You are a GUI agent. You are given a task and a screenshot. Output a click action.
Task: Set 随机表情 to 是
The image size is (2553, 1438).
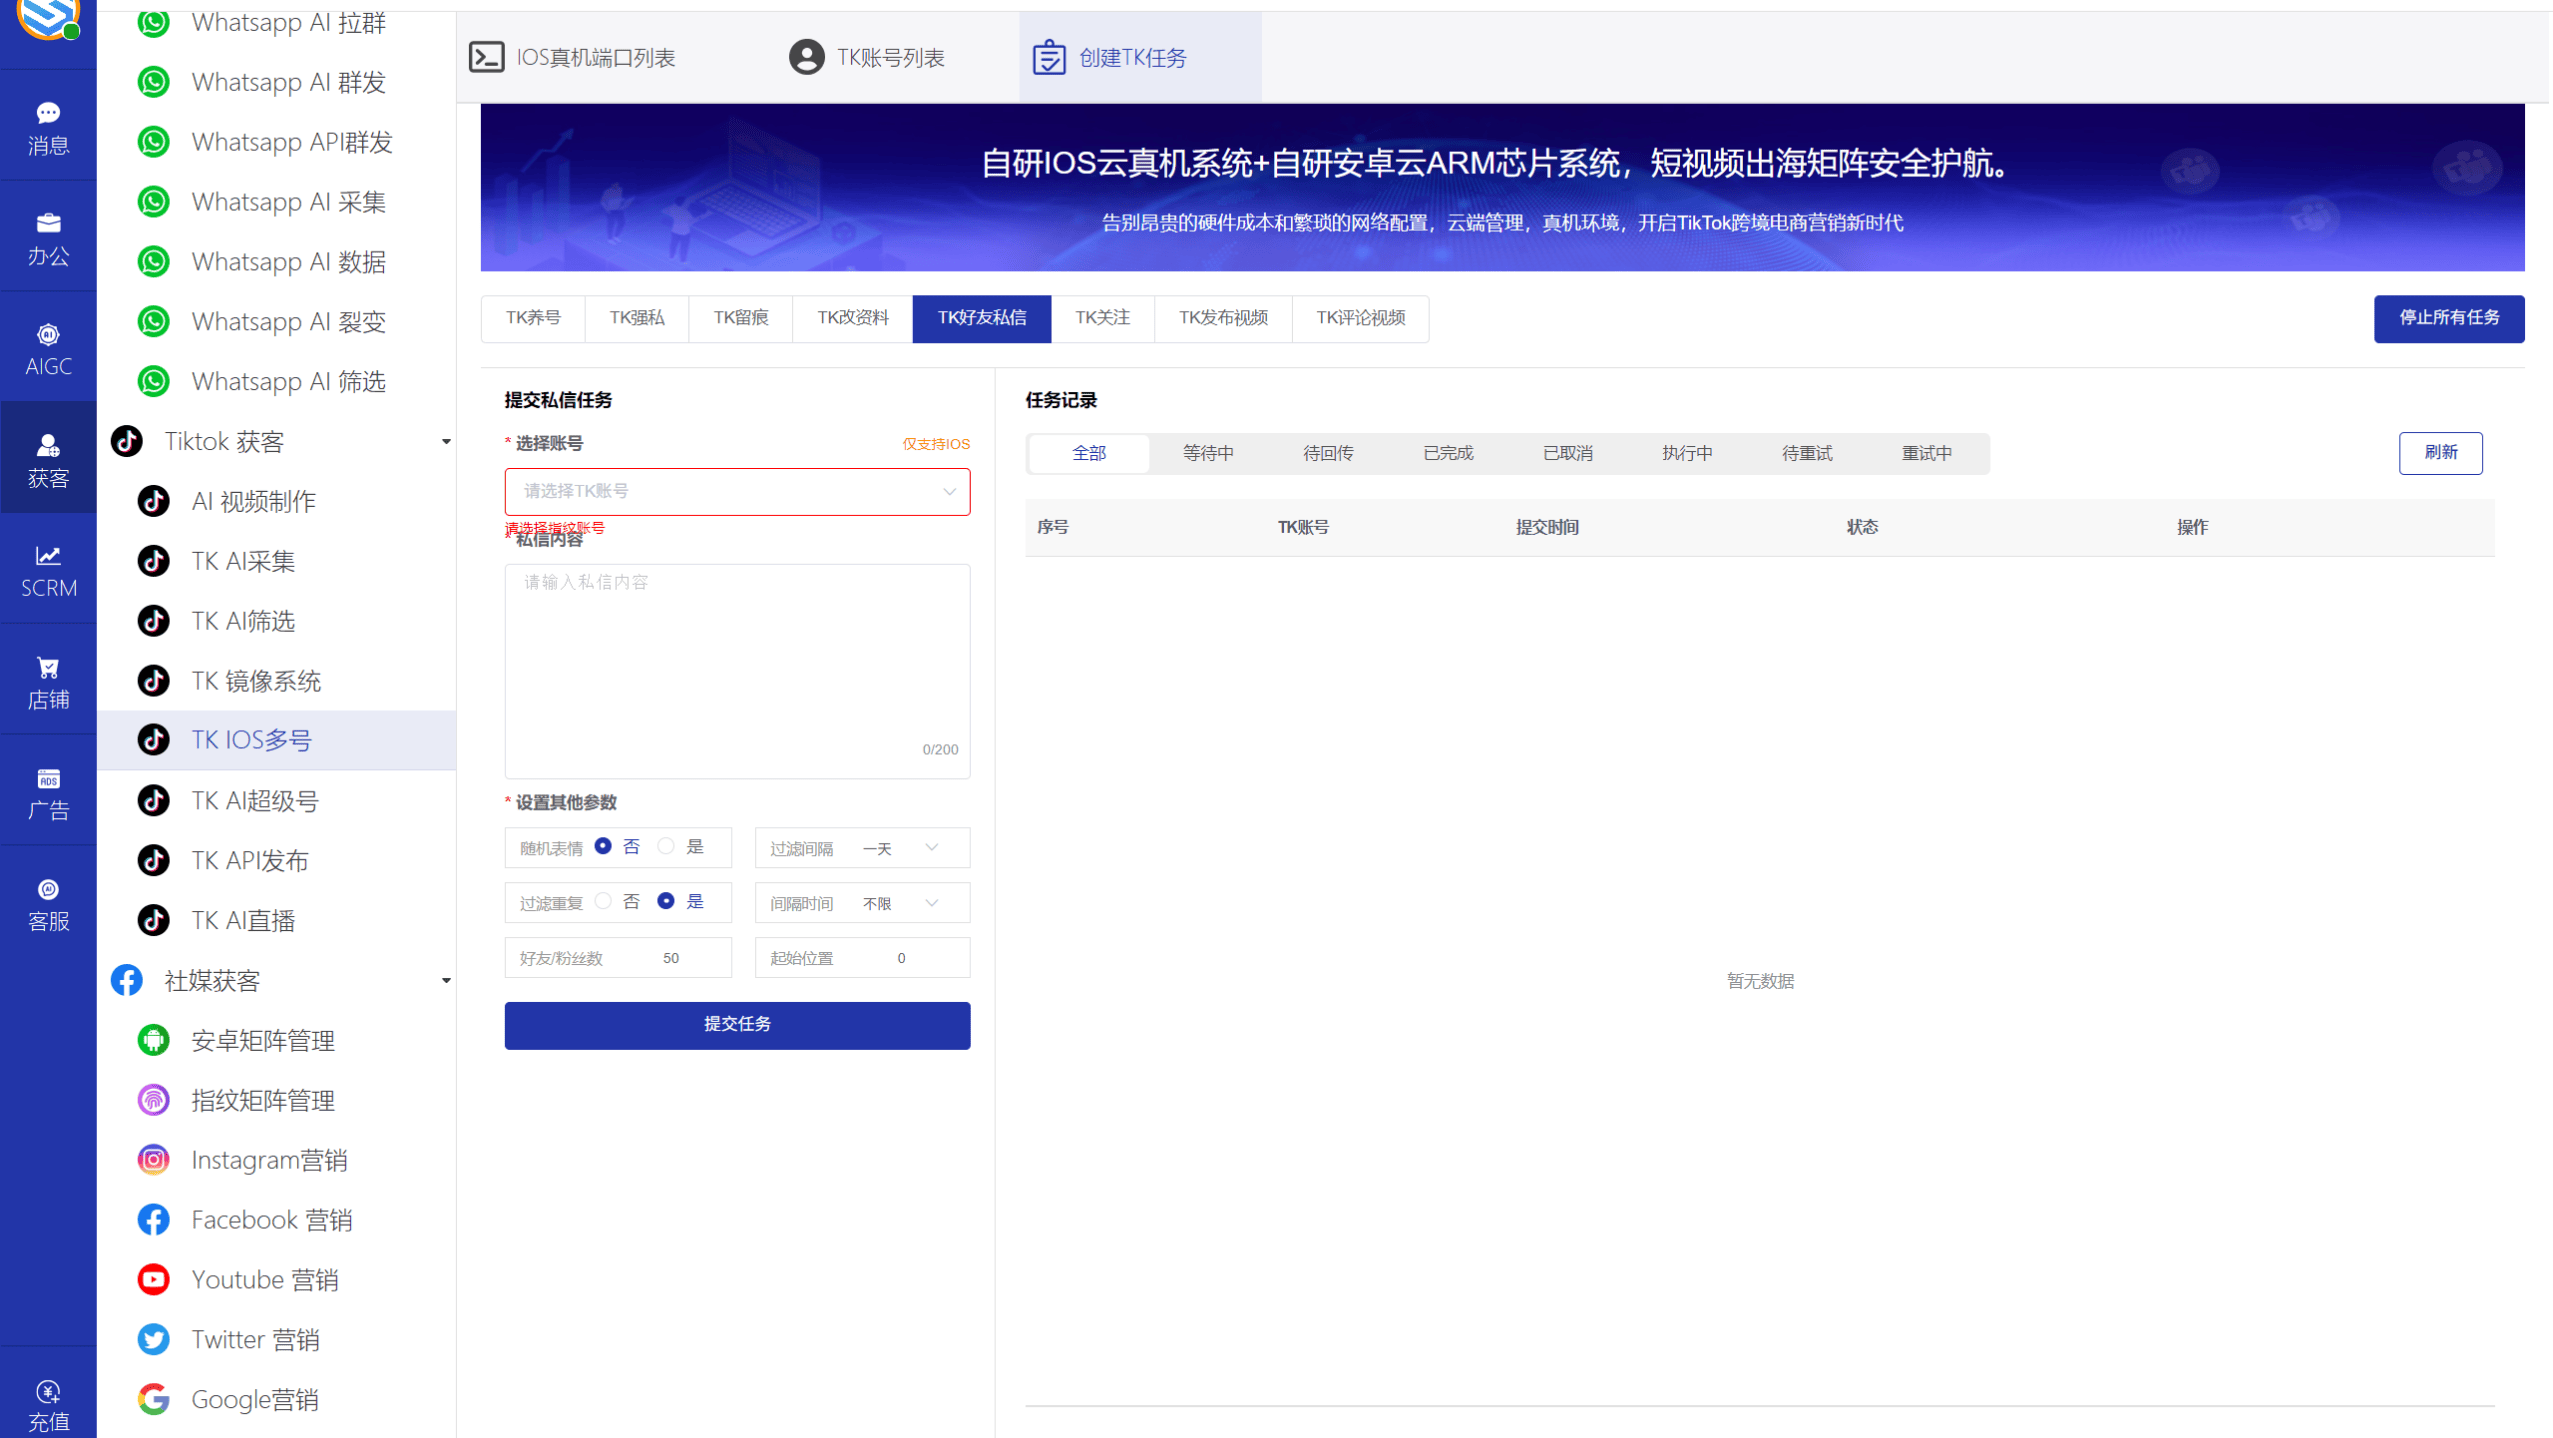(x=667, y=846)
